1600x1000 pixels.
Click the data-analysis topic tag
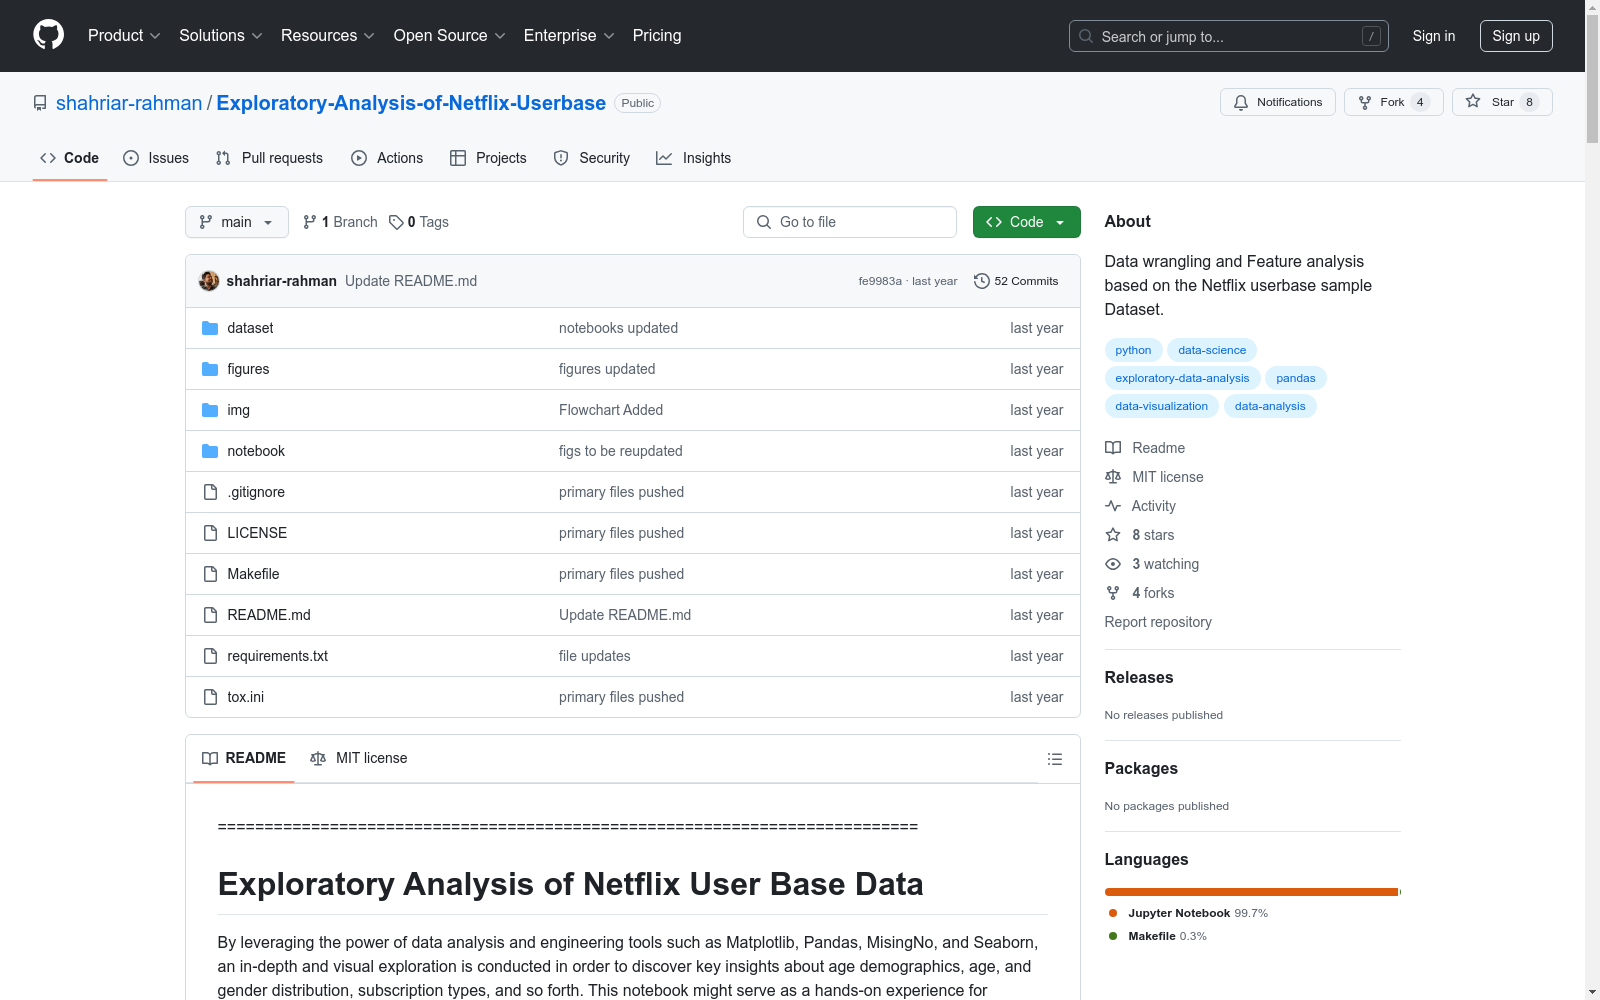pyautogui.click(x=1270, y=406)
